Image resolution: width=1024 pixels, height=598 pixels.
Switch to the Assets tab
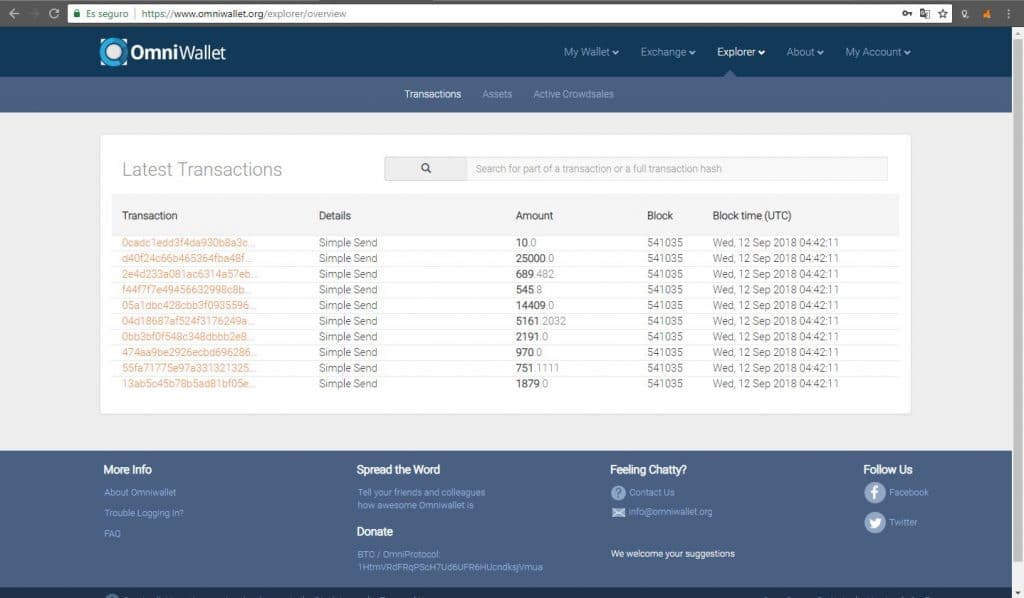(497, 94)
